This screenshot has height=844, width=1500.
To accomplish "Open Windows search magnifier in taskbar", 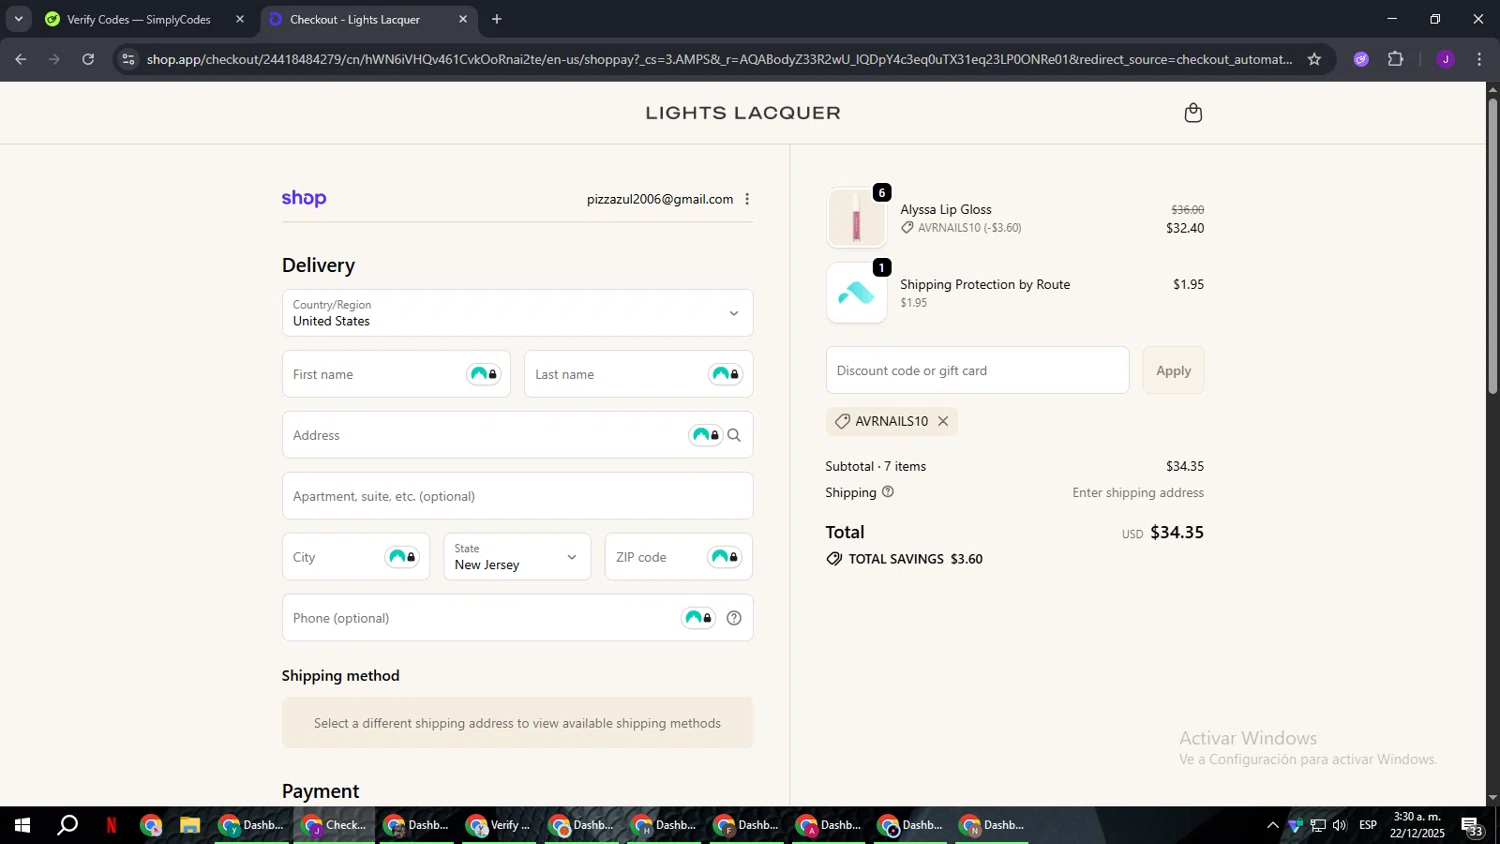I will pos(67,825).
